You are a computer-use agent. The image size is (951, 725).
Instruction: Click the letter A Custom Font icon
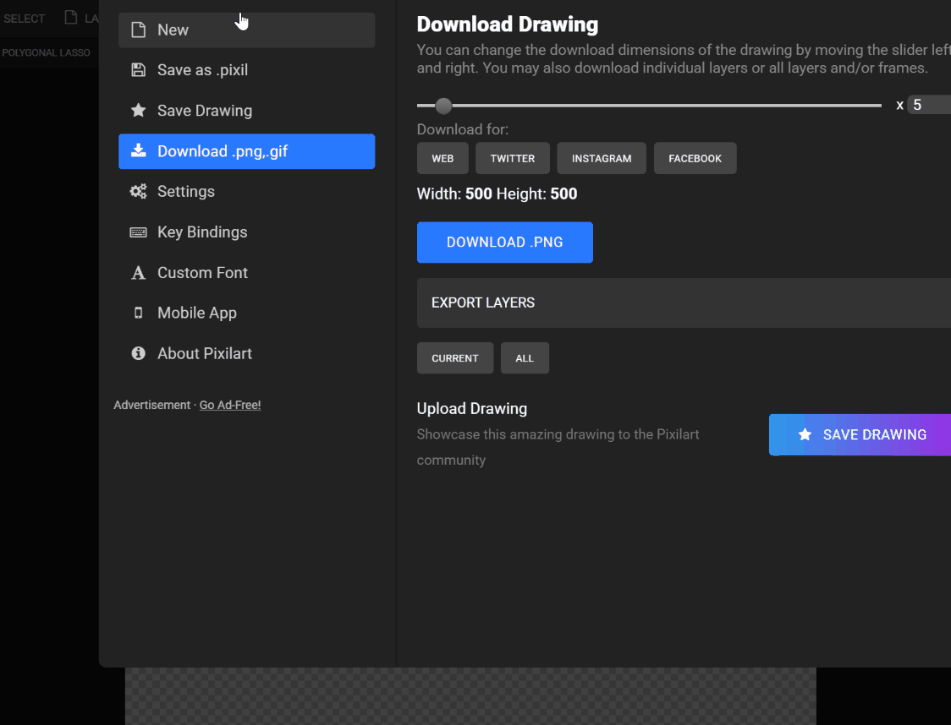(138, 272)
